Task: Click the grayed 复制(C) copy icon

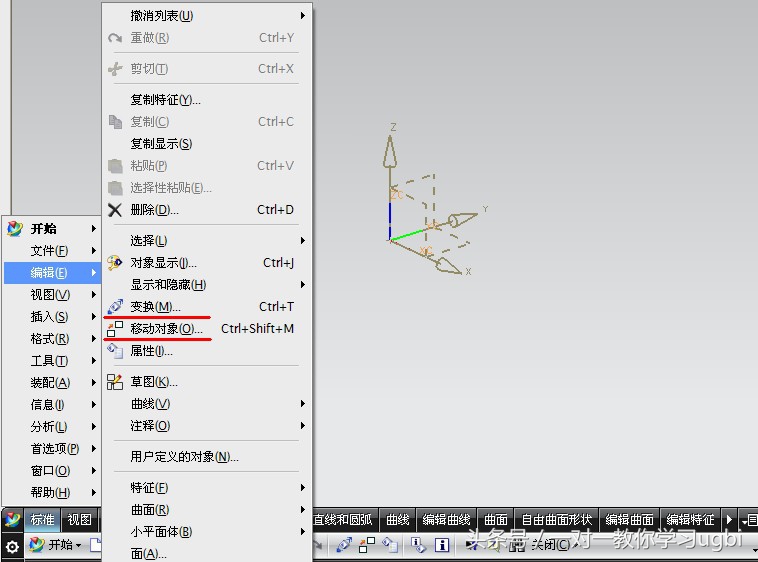Action: click(x=115, y=122)
